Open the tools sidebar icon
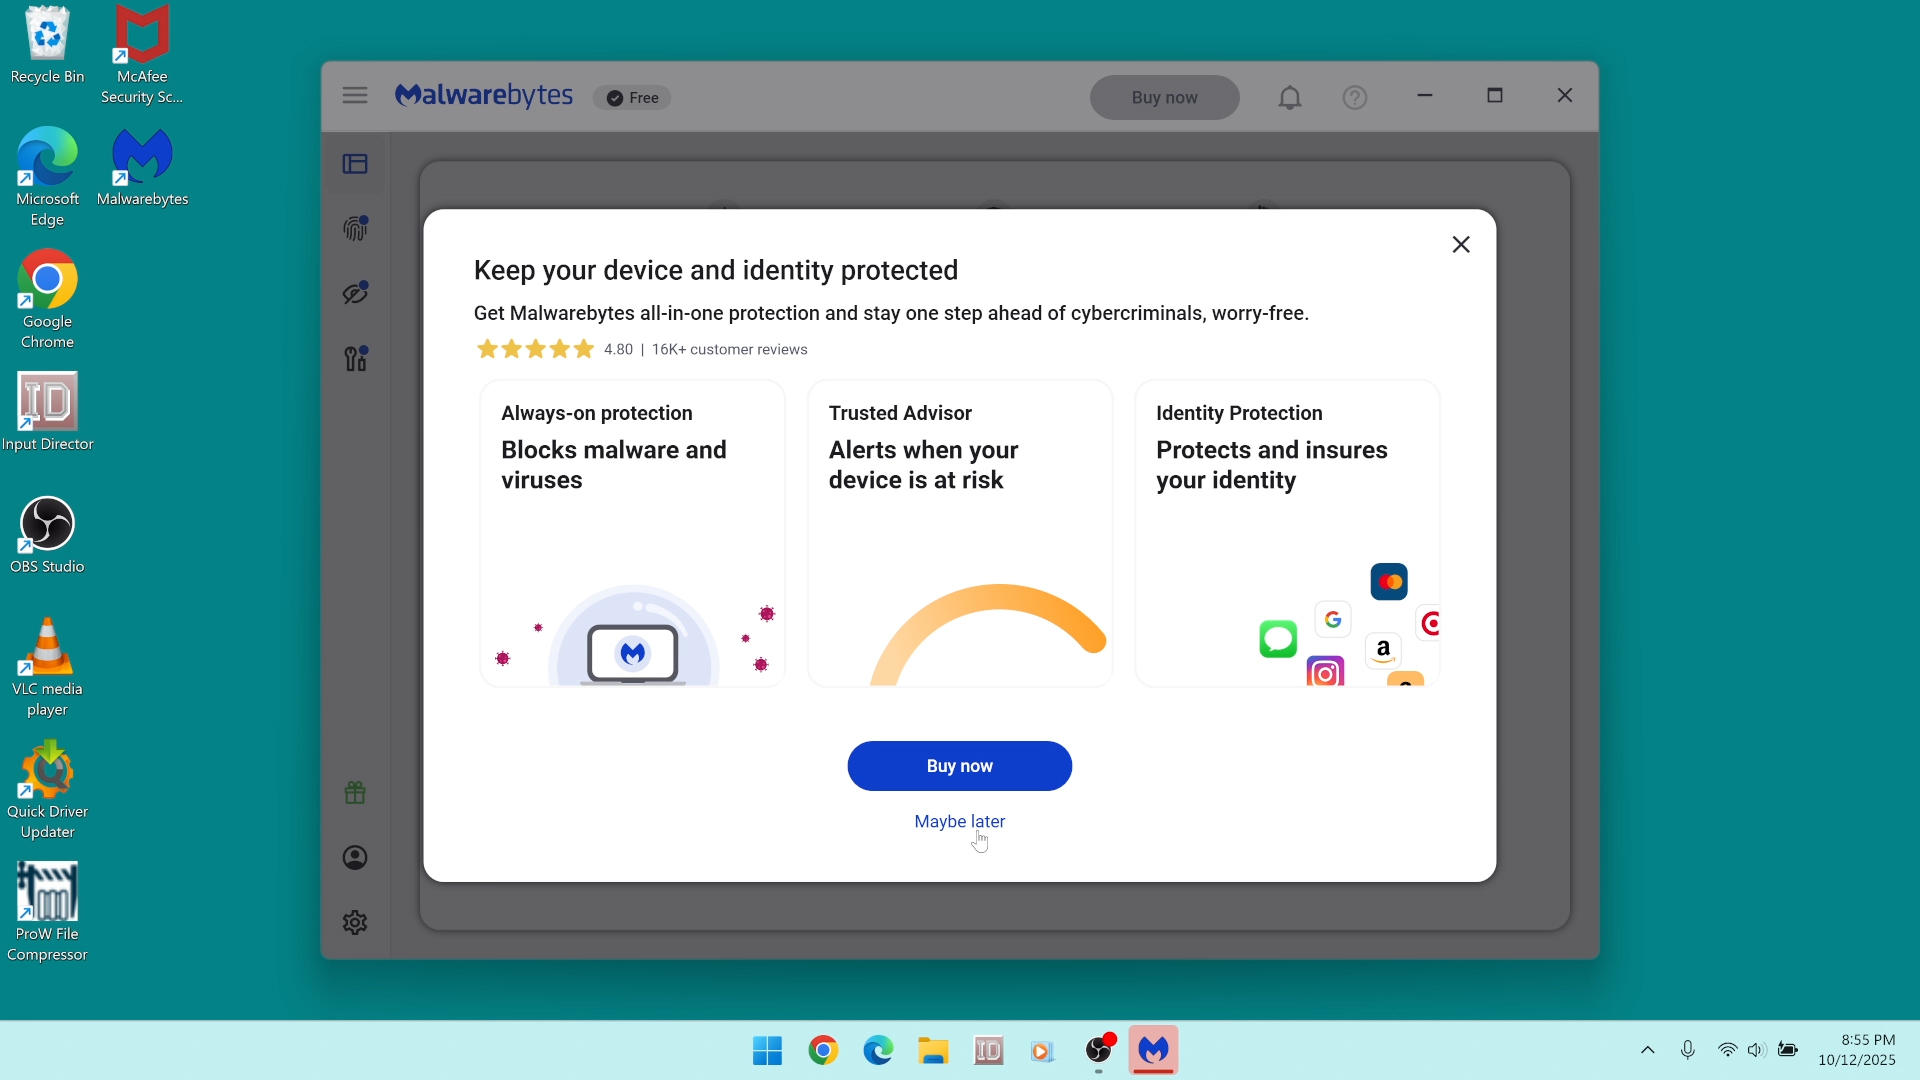The width and height of the screenshot is (1920, 1080). coord(356,358)
